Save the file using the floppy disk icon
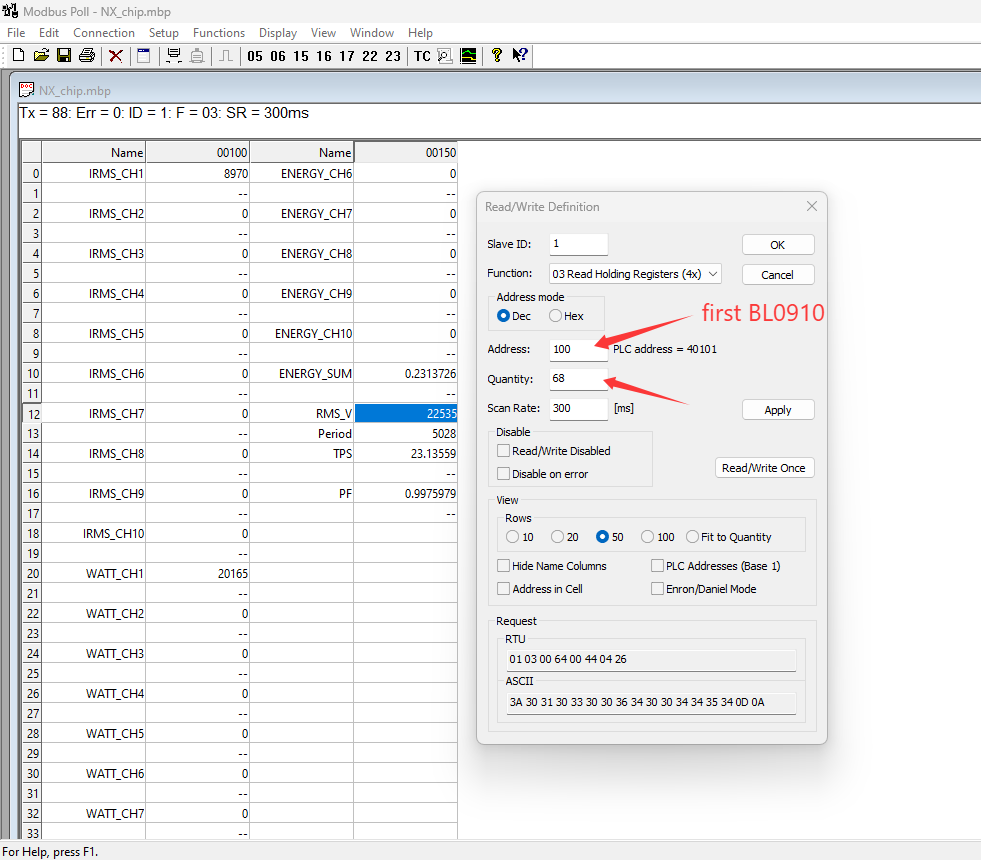Image resolution: width=981 pixels, height=860 pixels. 63,56
